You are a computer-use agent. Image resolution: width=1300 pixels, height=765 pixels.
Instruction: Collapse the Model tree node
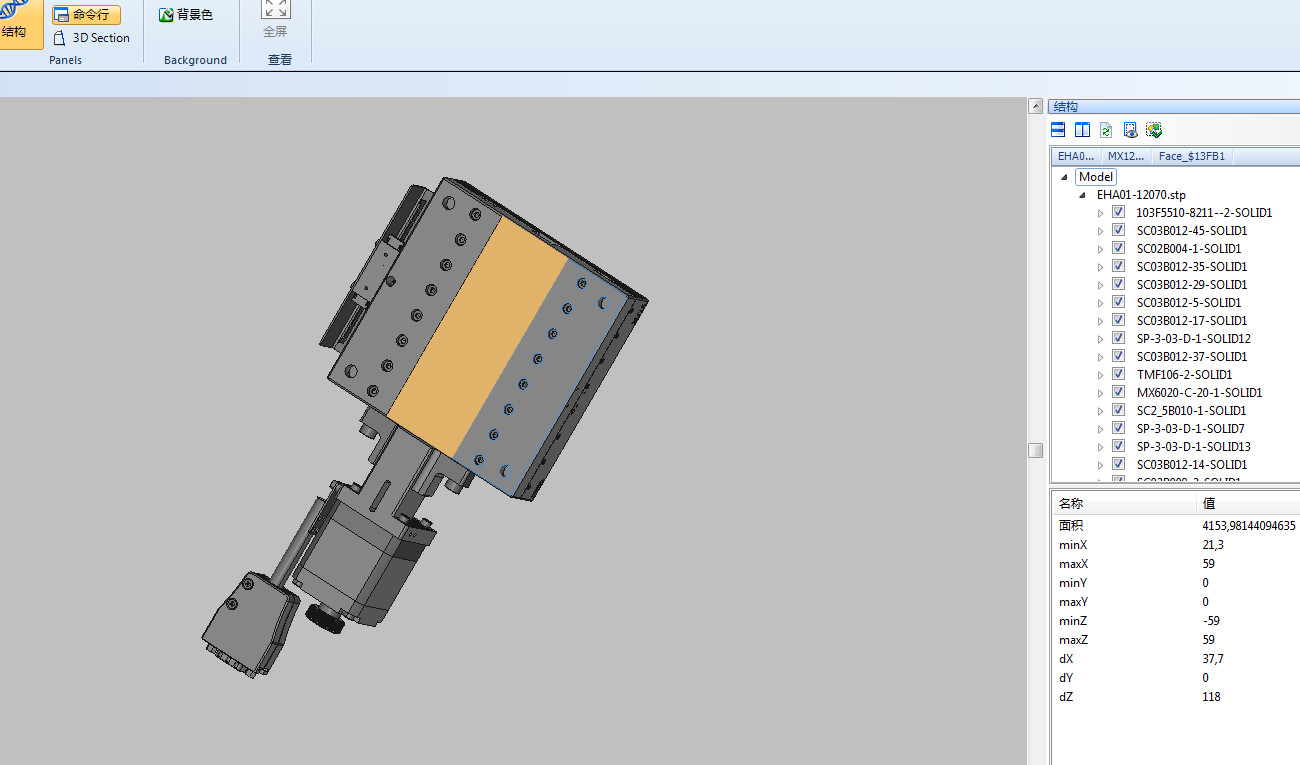(x=1063, y=177)
